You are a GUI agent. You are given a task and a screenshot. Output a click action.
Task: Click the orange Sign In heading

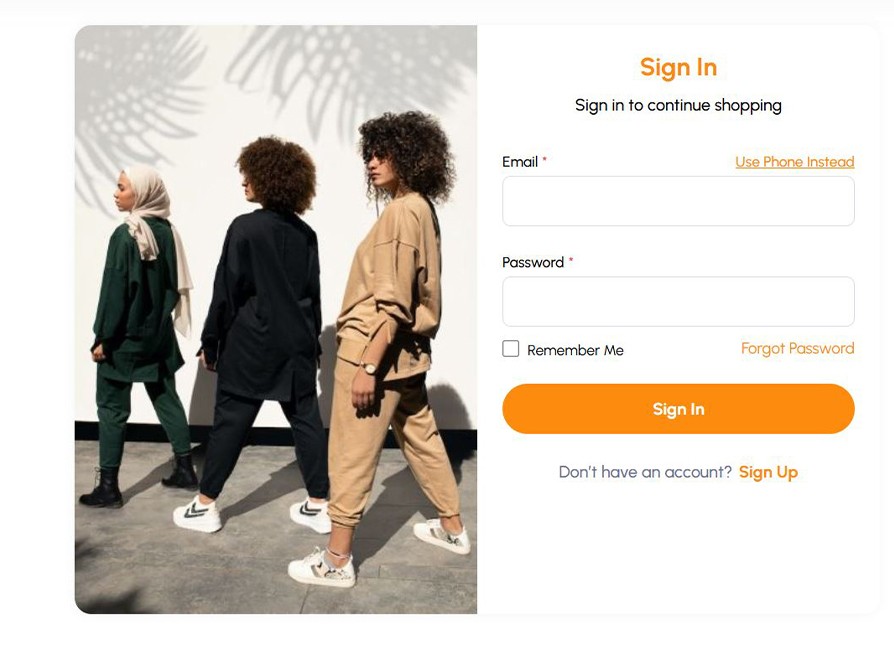click(678, 67)
